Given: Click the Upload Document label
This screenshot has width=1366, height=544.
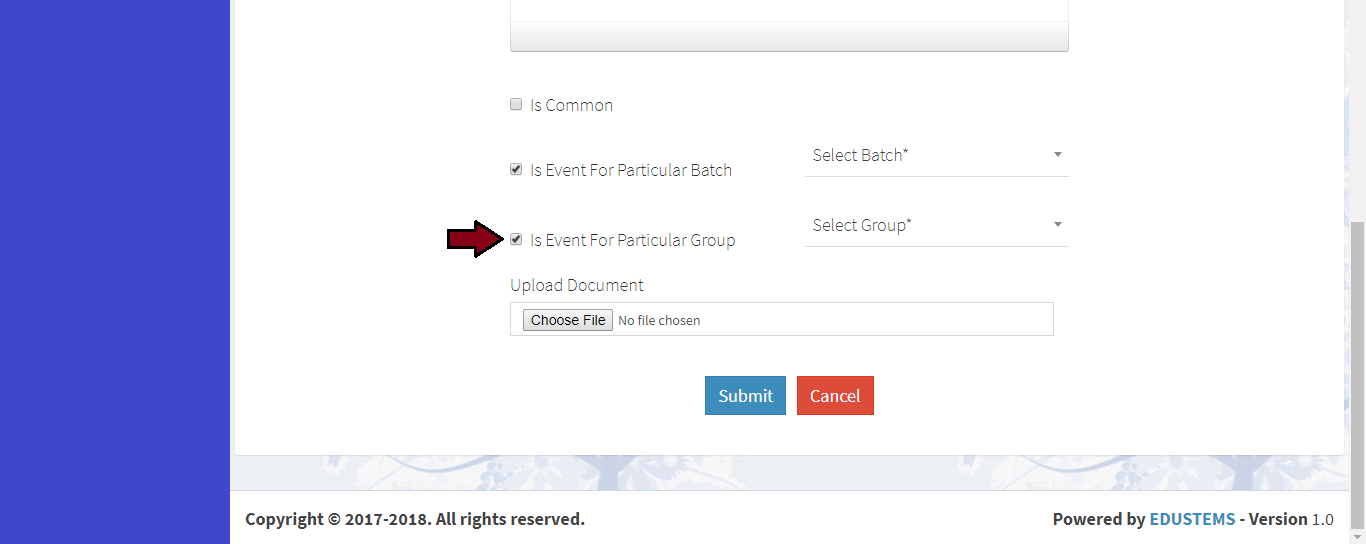Looking at the screenshot, I should [577, 285].
